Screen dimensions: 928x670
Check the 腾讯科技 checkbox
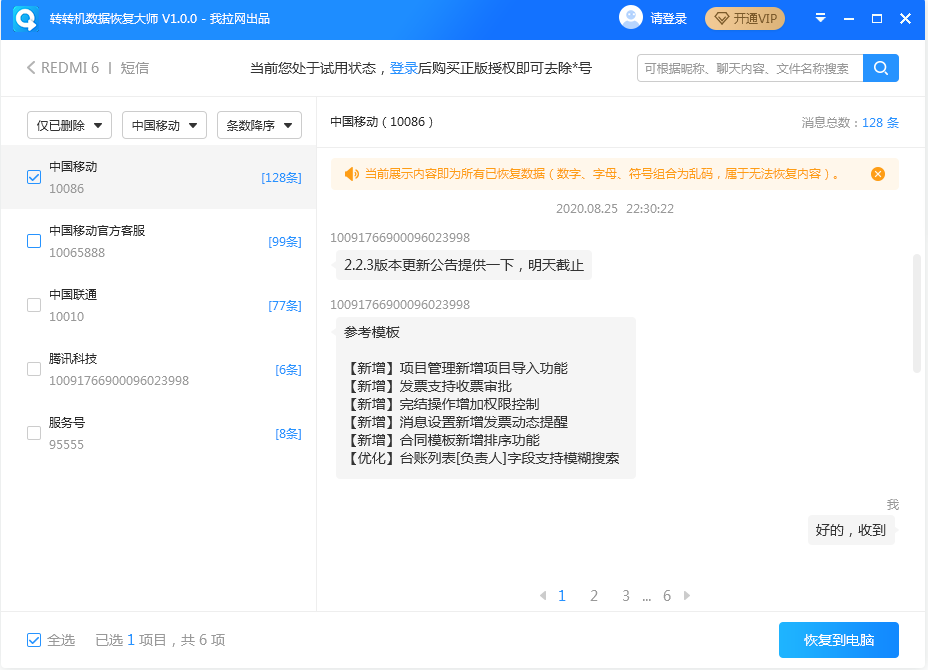click(34, 369)
